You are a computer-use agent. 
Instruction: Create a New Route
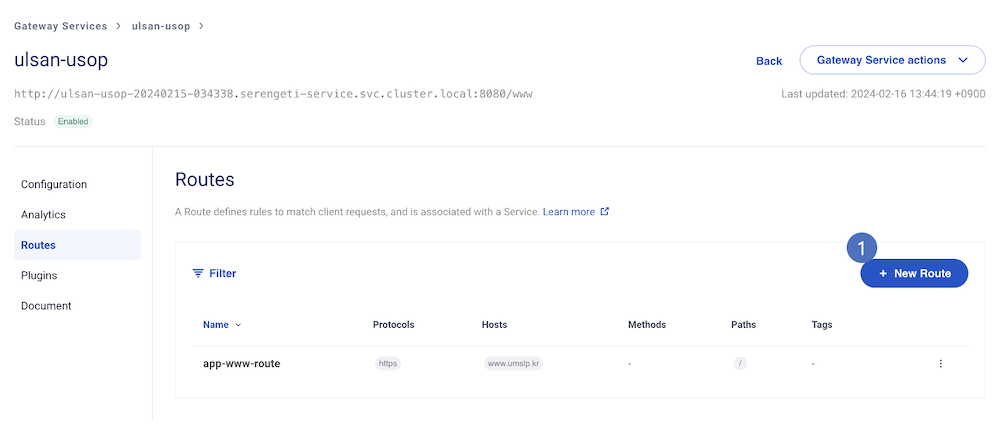point(914,274)
